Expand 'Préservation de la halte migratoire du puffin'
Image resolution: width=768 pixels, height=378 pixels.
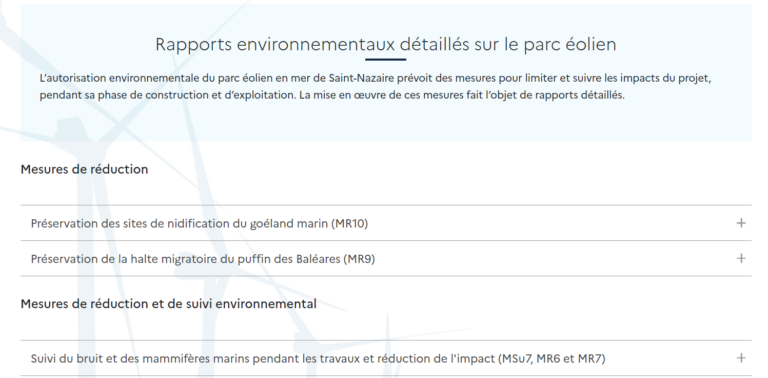click(x=386, y=259)
